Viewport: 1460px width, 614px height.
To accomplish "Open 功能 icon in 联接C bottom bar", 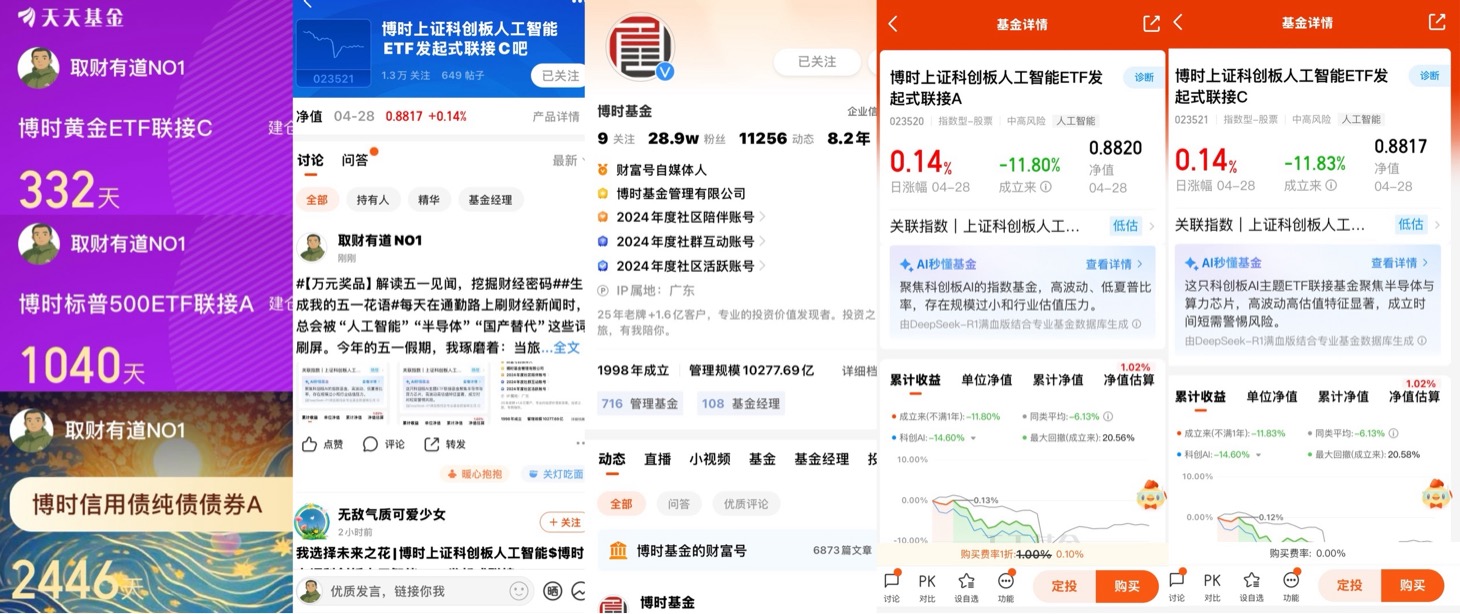I will pyautogui.click(x=1291, y=586).
